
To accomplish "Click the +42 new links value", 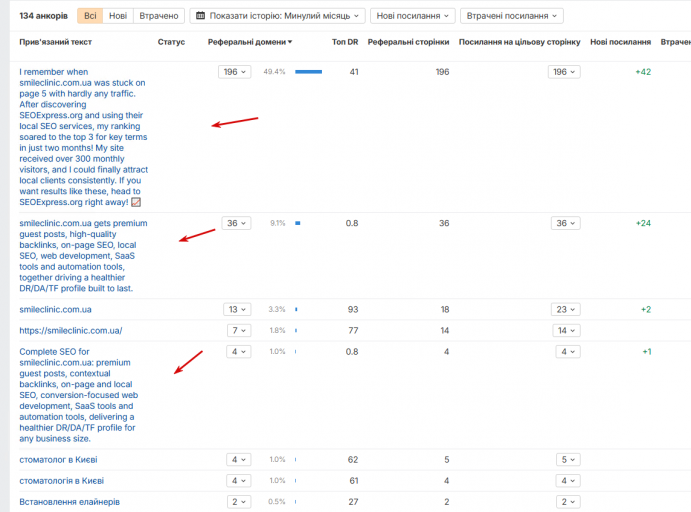I will [643, 72].
